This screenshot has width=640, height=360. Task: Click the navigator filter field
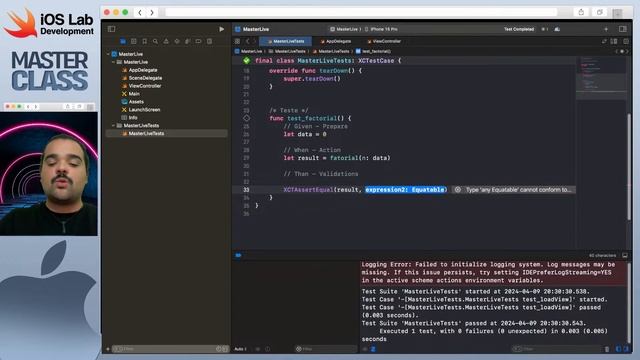pos(169,349)
